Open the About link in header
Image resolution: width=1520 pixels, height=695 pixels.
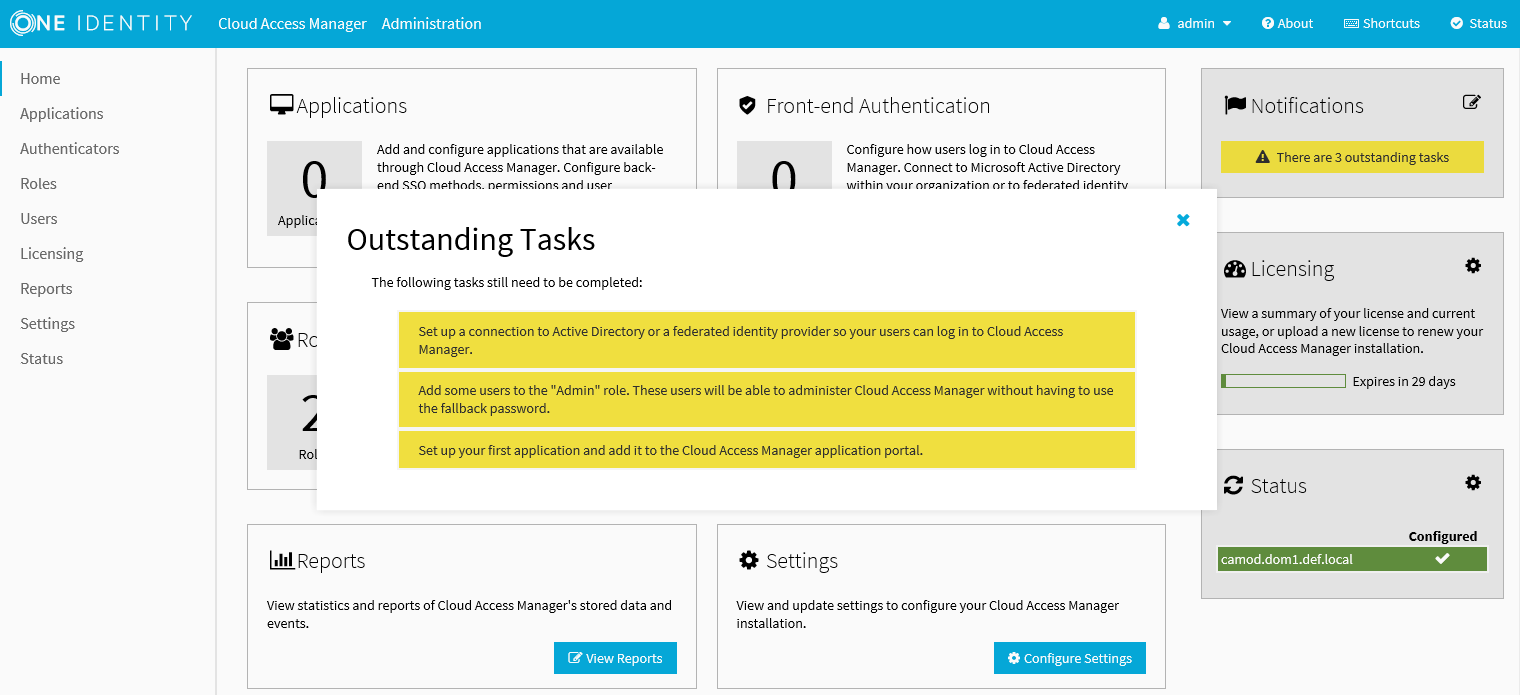pos(1287,23)
